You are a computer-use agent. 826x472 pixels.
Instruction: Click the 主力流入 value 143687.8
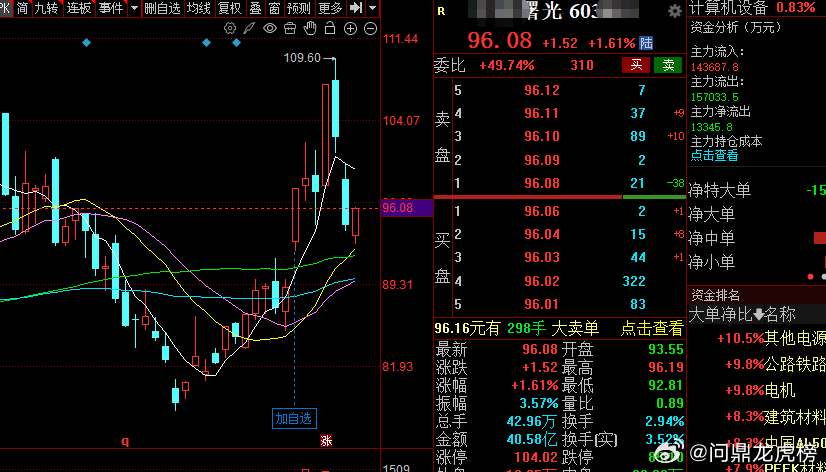[x=715, y=67]
